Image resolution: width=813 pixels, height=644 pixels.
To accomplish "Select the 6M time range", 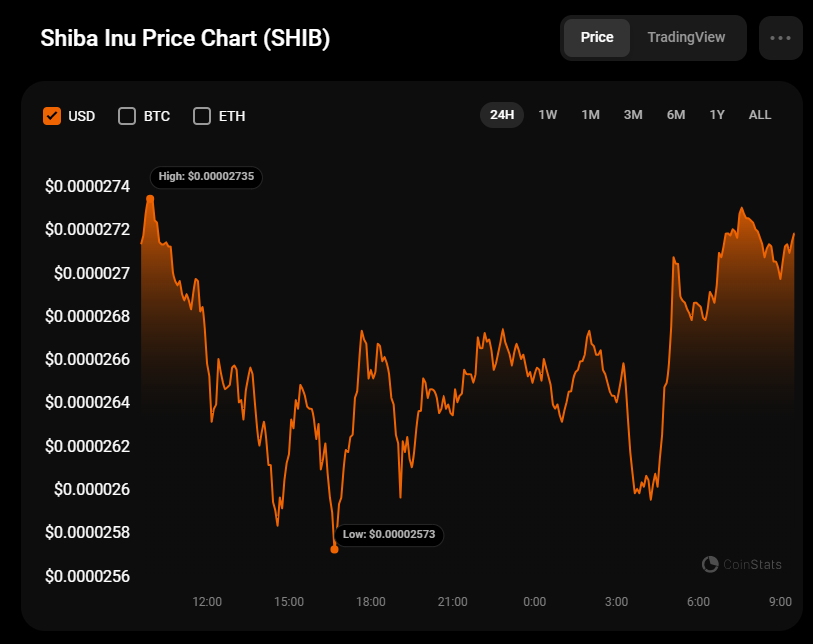I will pos(676,115).
